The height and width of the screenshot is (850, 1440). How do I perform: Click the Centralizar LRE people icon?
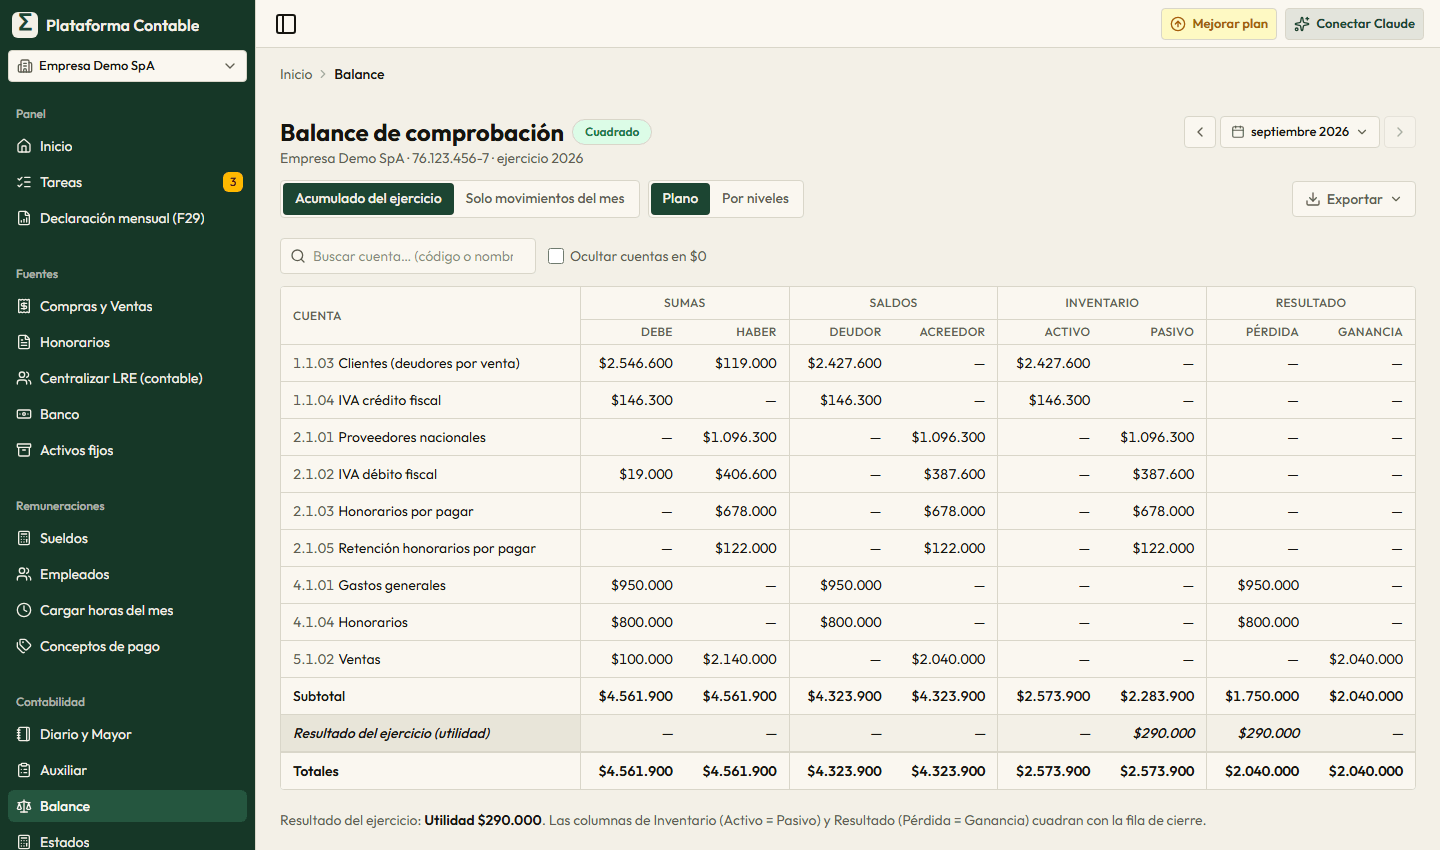tap(24, 378)
